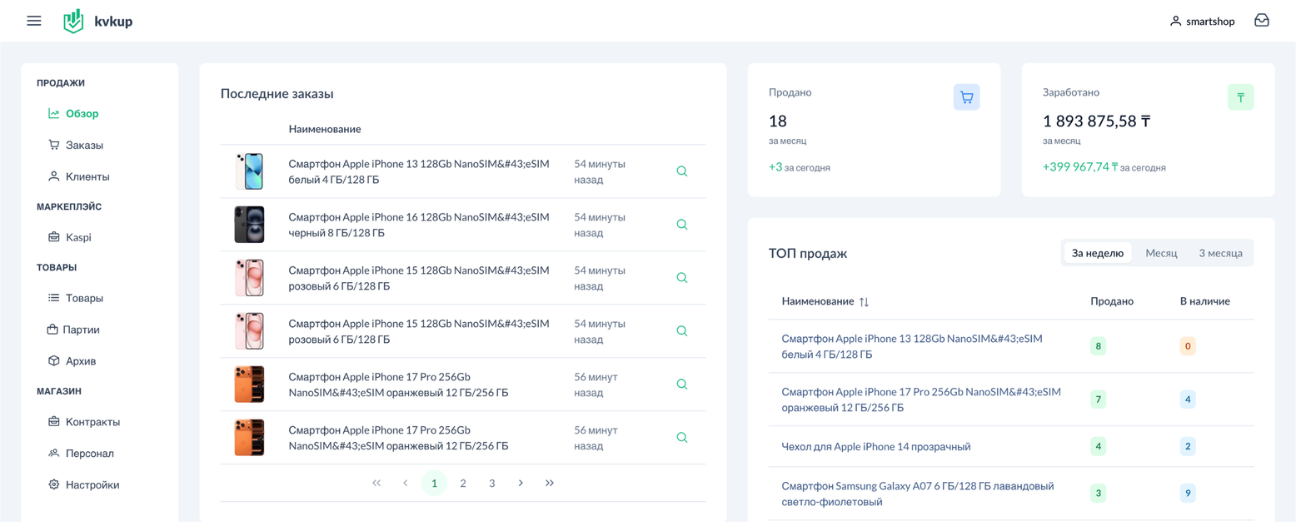View details magnifier for iPhone 16 order

coord(682,225)
